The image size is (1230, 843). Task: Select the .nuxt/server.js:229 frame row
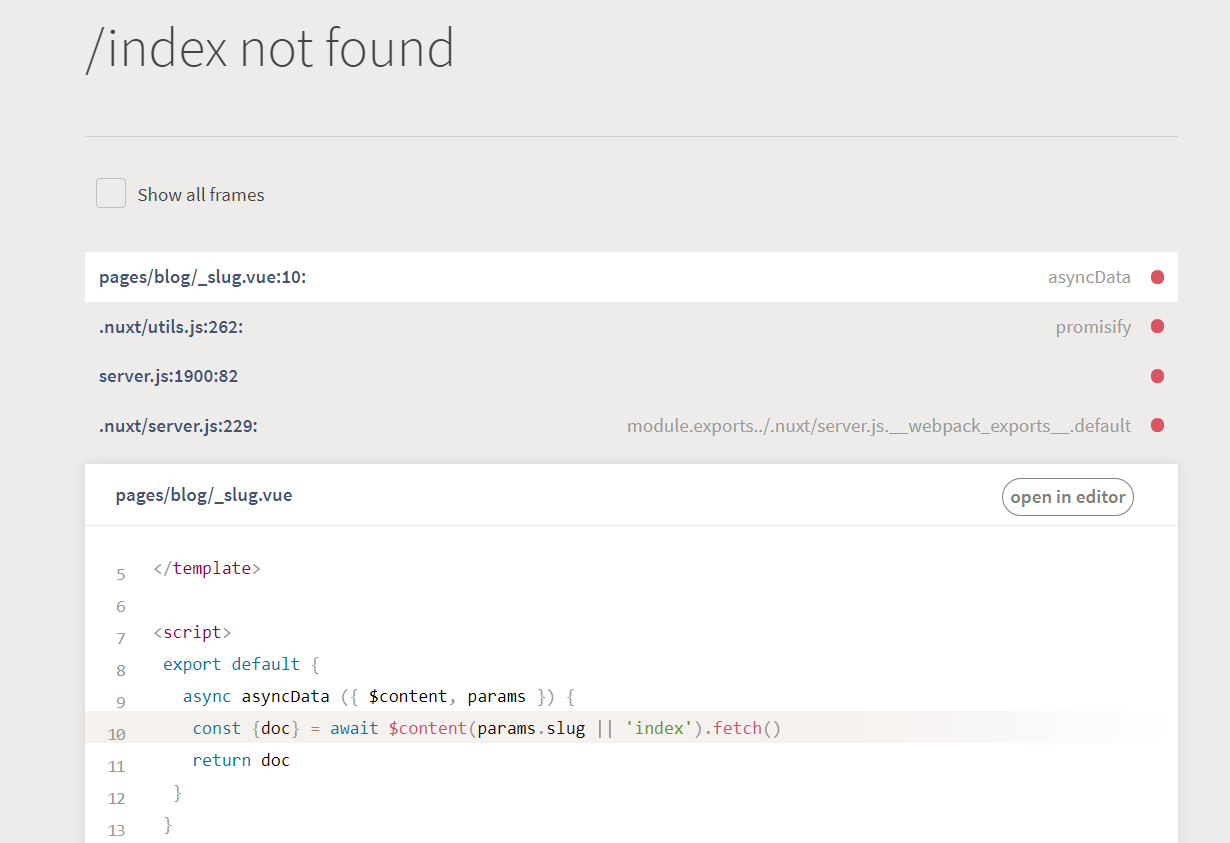(177, 425)
